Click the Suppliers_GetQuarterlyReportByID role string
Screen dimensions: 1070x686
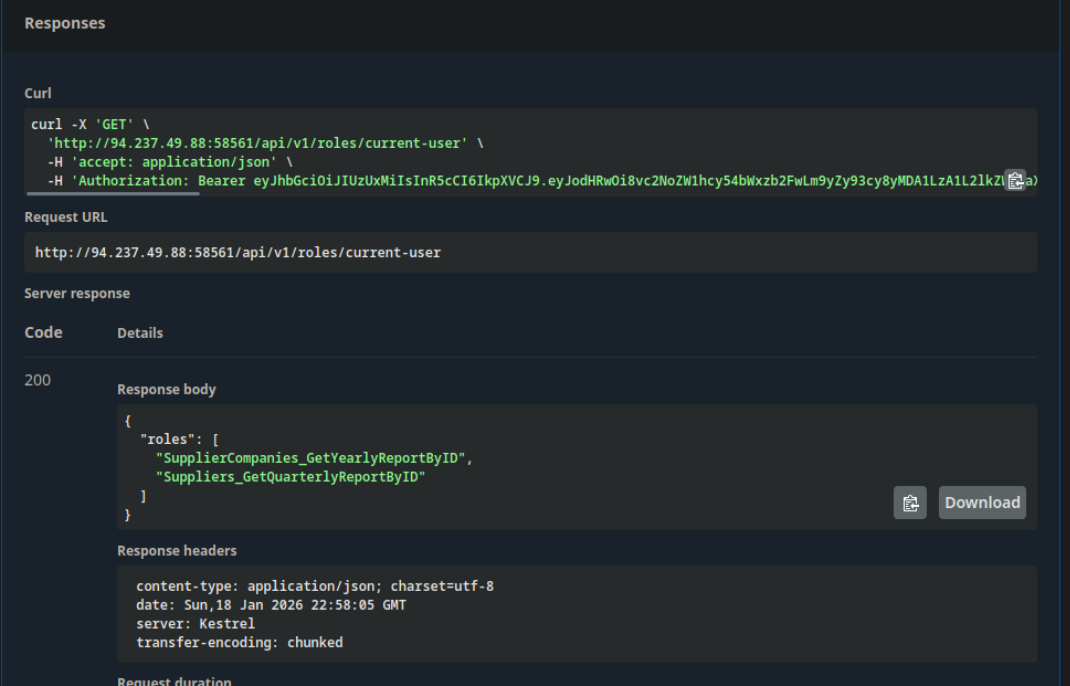[291, 477]
